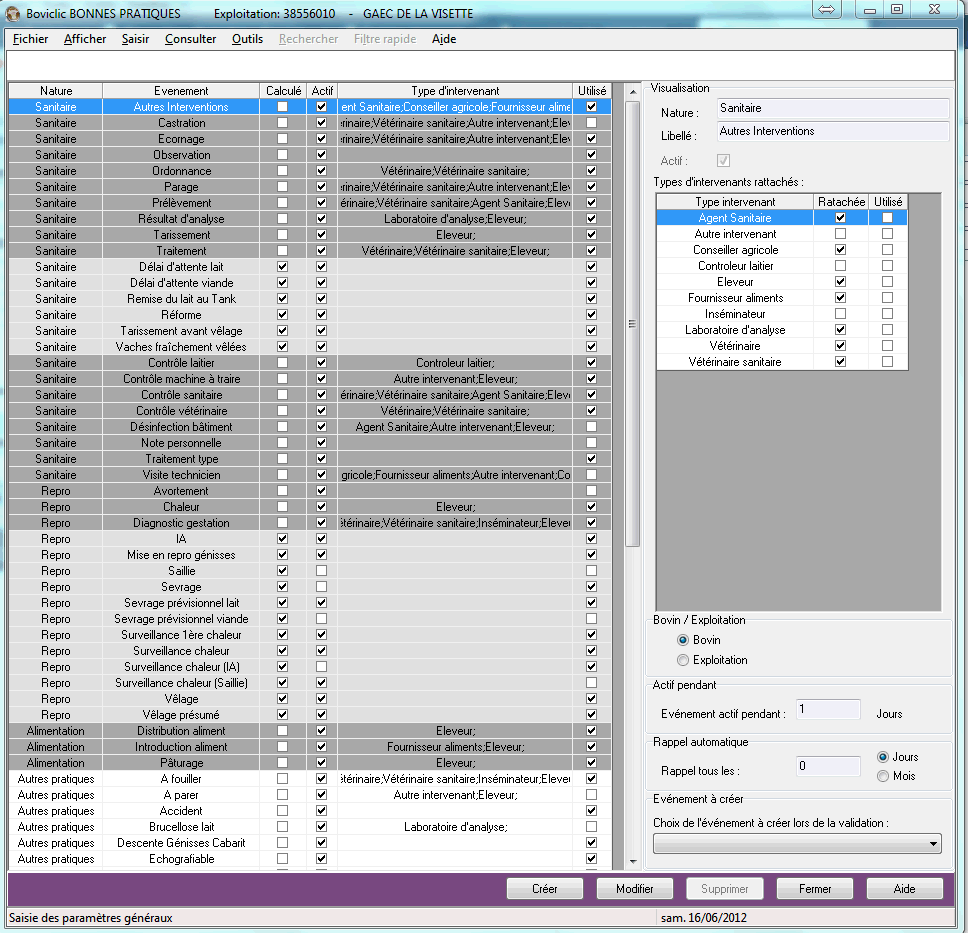Select Agent Sanitaire in intervenant types list
The width and height of the screenshot is (968, 933).
(782, 217)
